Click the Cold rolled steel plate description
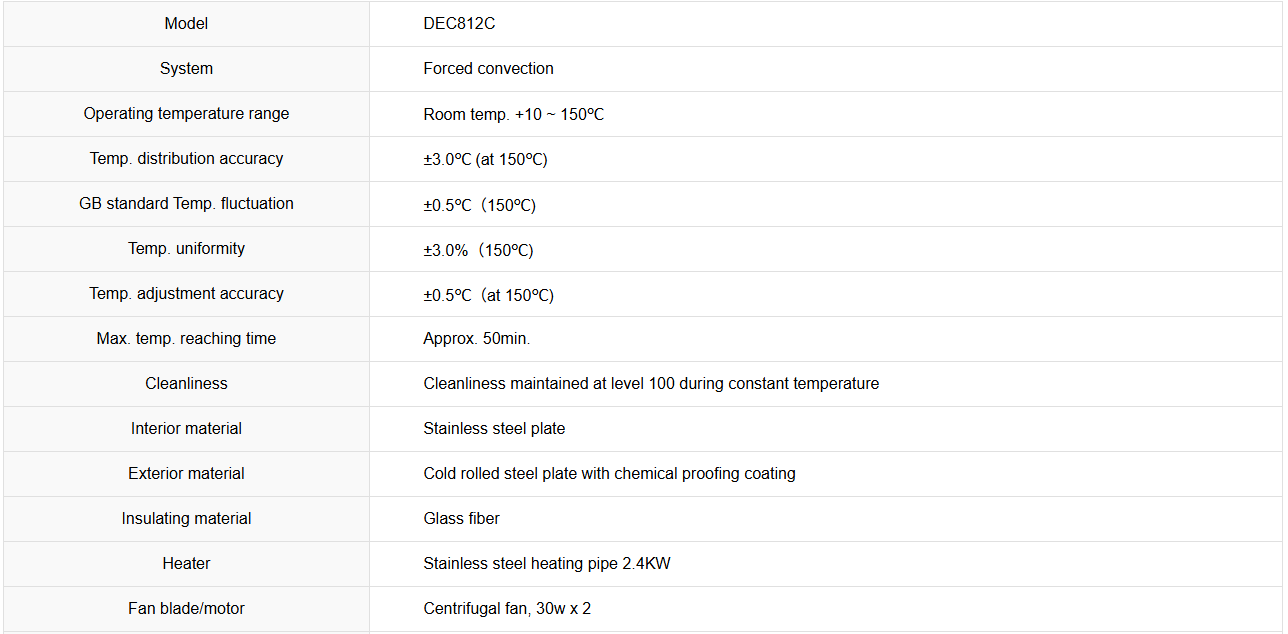 click(609, 473)
